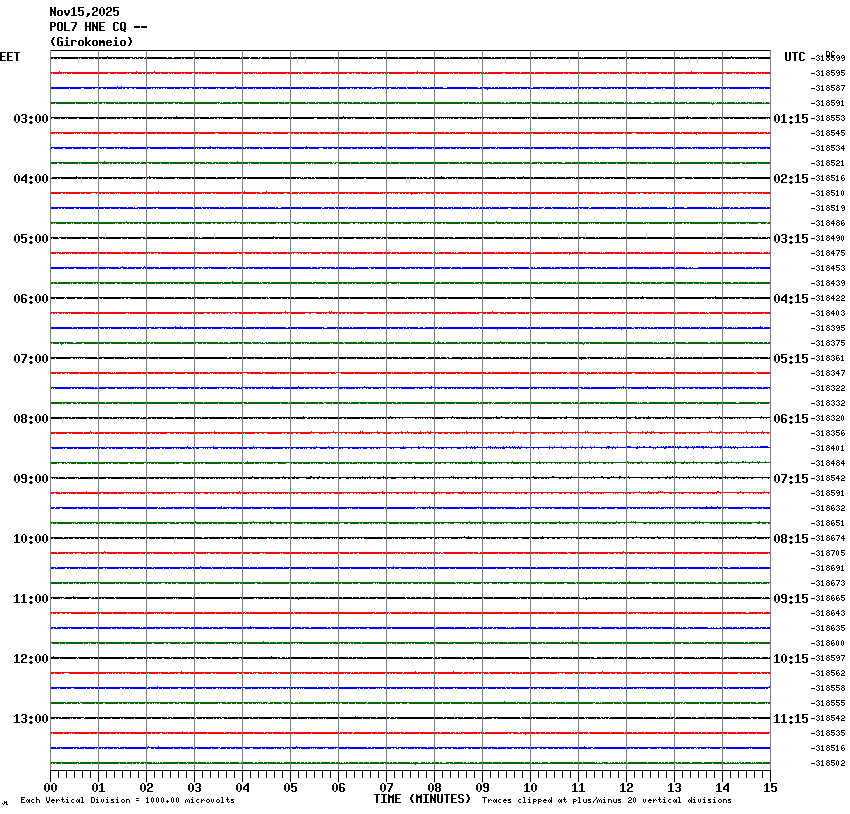Select the POL7 HNE CQ station label

(x=98, y=27)
